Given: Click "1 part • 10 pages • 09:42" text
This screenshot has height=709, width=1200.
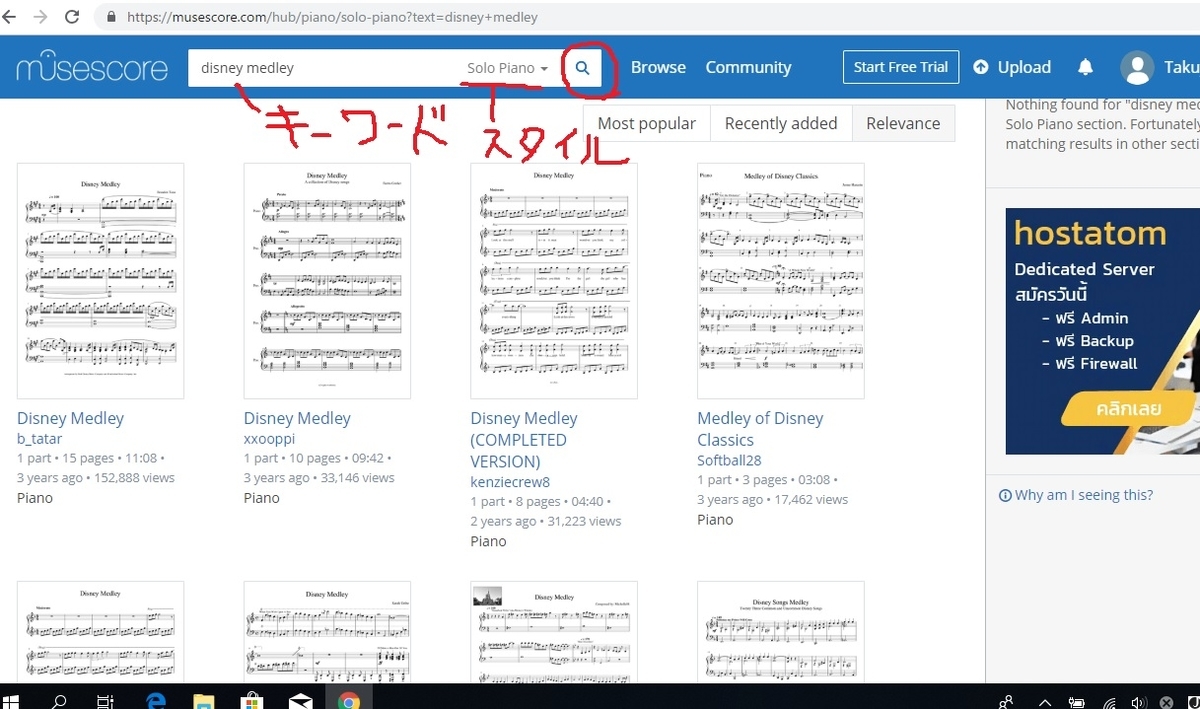Looking at the screenshot, I should click(316, 458).
